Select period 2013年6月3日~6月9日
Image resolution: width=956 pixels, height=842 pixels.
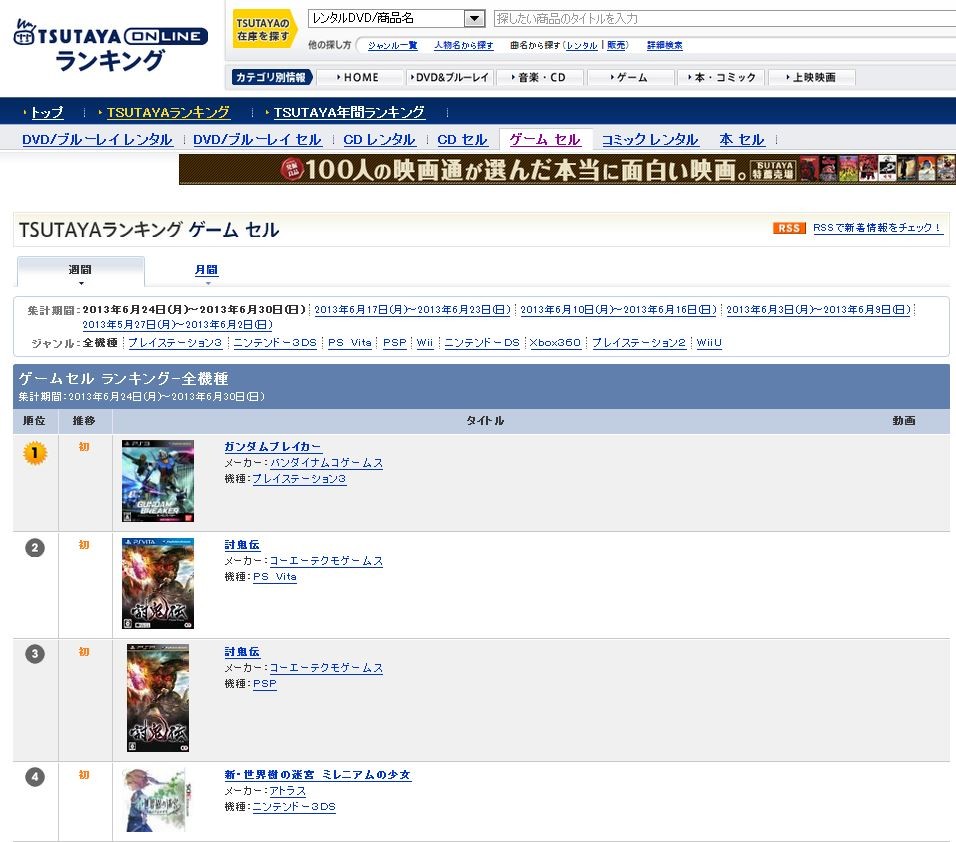tap(818, 310)
